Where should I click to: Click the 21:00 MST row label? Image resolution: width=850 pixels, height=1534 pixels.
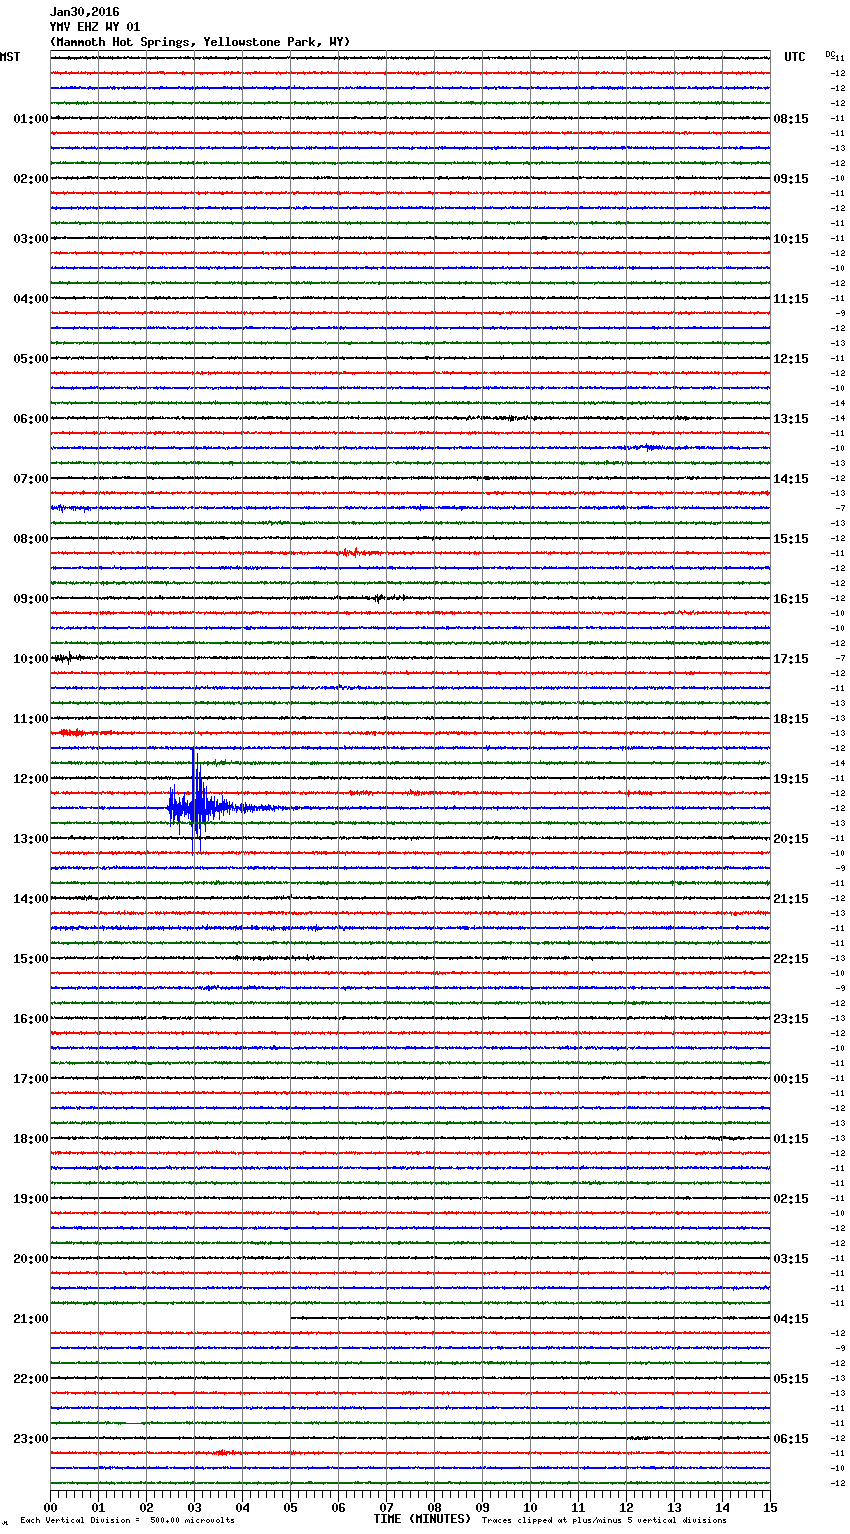[31, 1319]
